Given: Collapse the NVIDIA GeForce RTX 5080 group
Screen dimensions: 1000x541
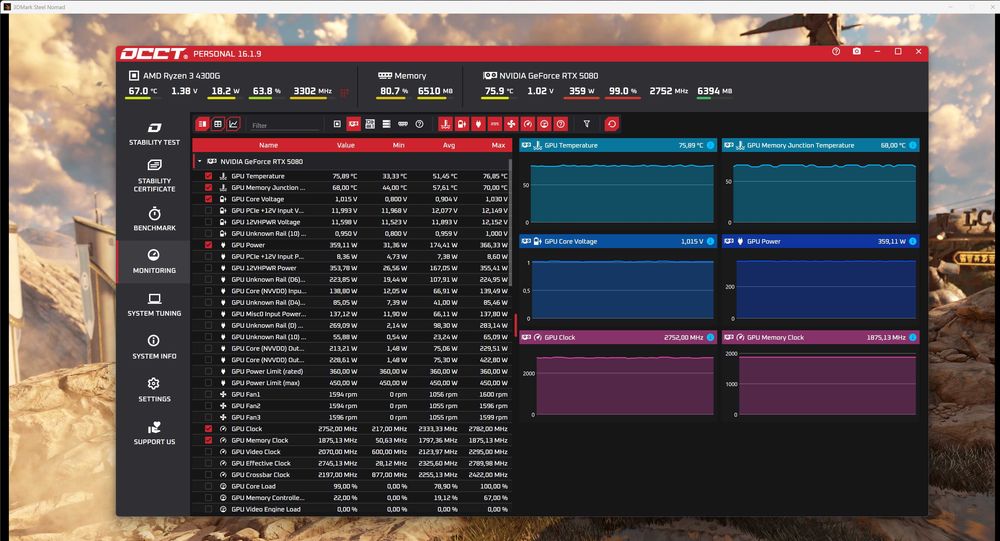Looking at the screenshot, I should pos(200,161).
